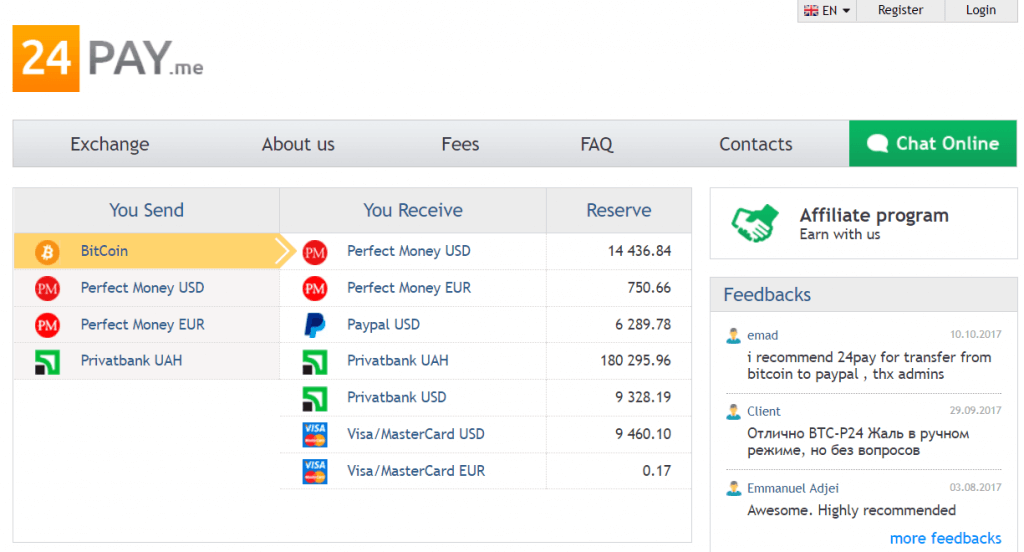The height and width of the screenshot is (552, 1024).
Task: Click Client's user avatar icon
Action: 733,412
